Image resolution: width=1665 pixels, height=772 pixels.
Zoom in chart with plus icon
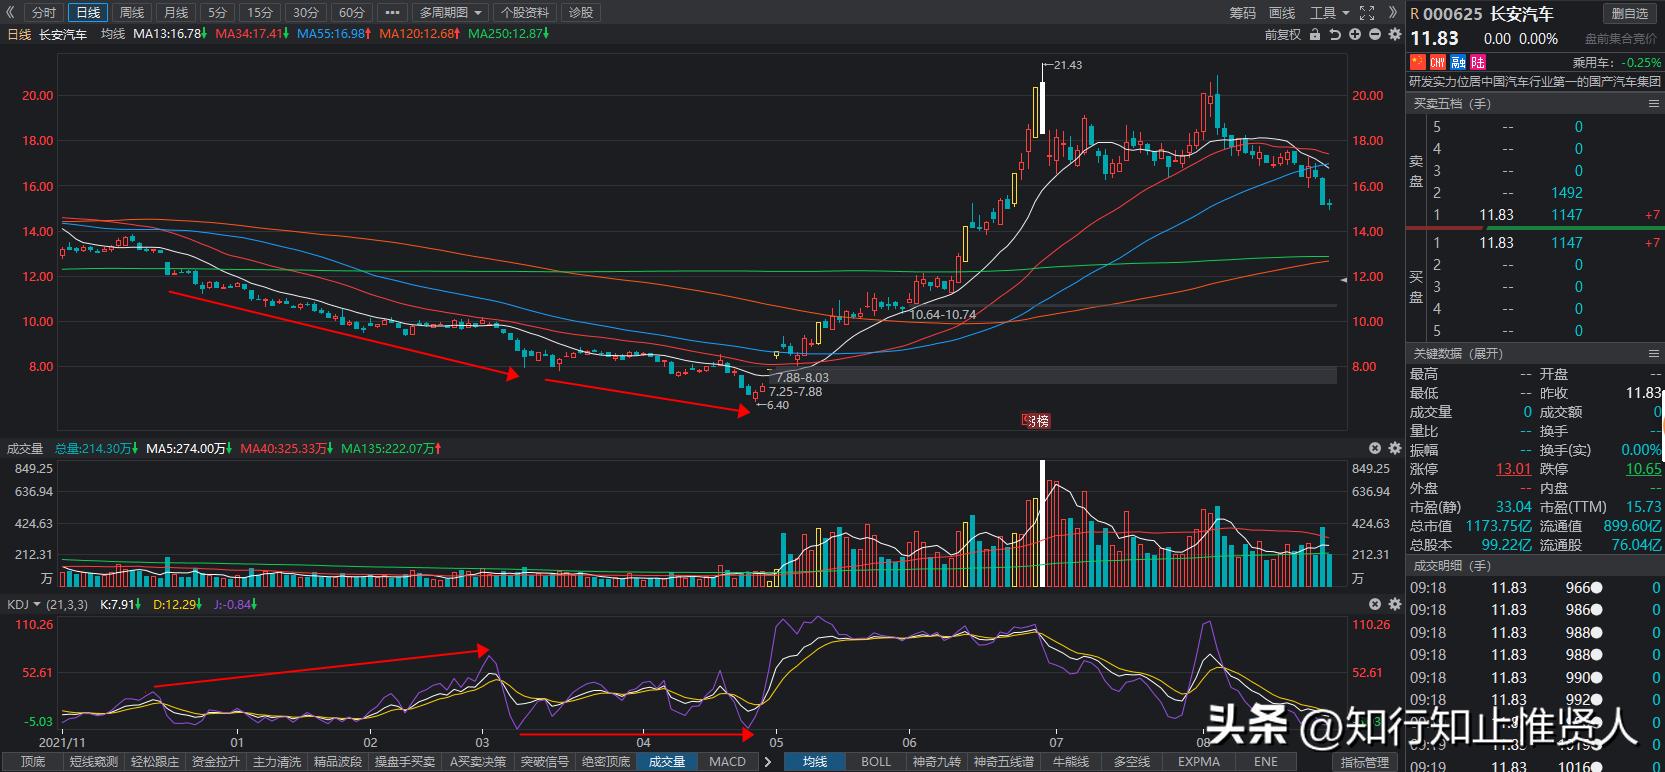[1355, 34]
